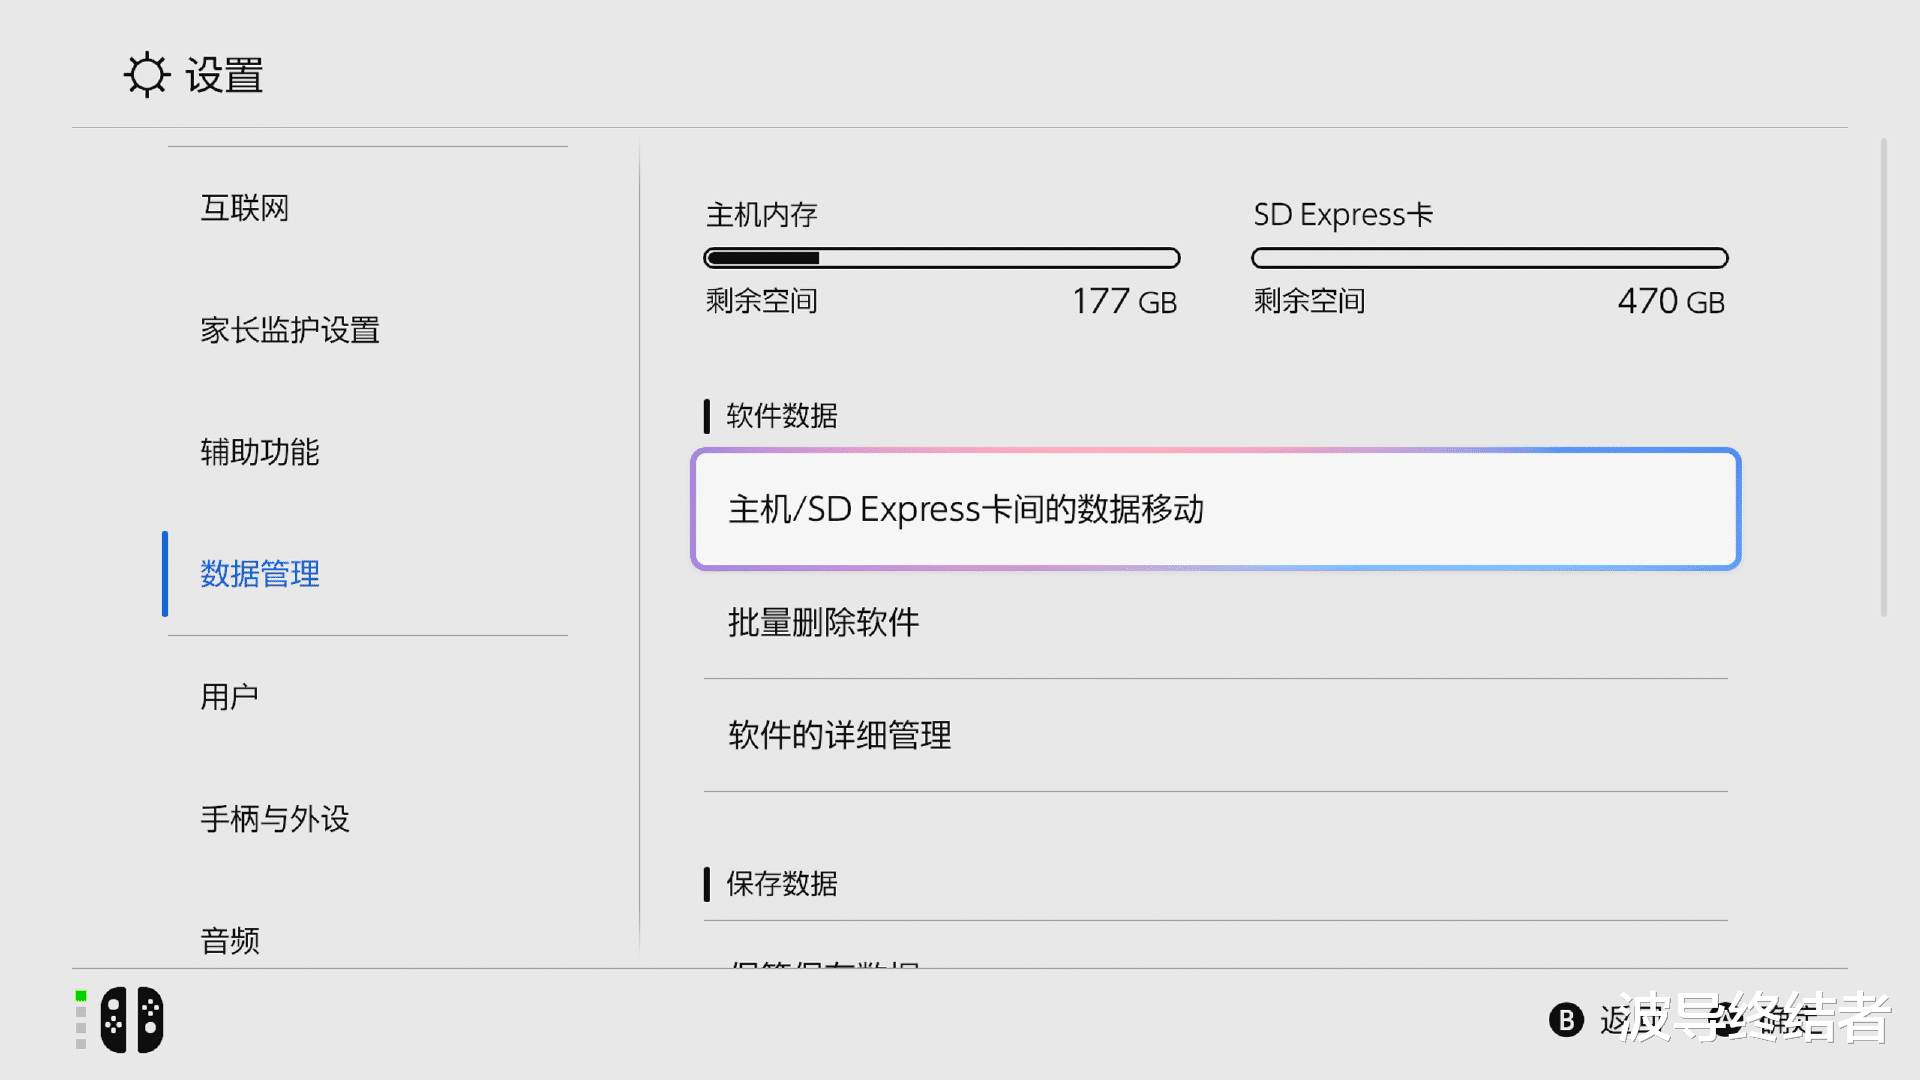
Task: Click the right-side vertical scrollbar
Action: click(x=1883, y=378)
